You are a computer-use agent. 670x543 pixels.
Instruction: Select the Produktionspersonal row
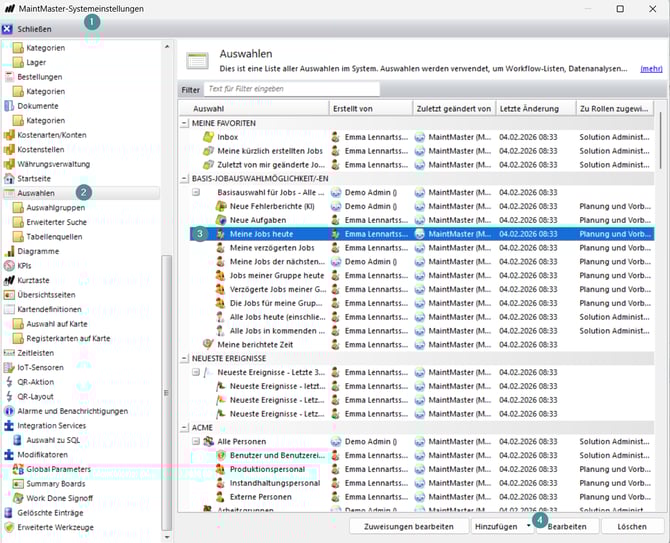(422, 469)
